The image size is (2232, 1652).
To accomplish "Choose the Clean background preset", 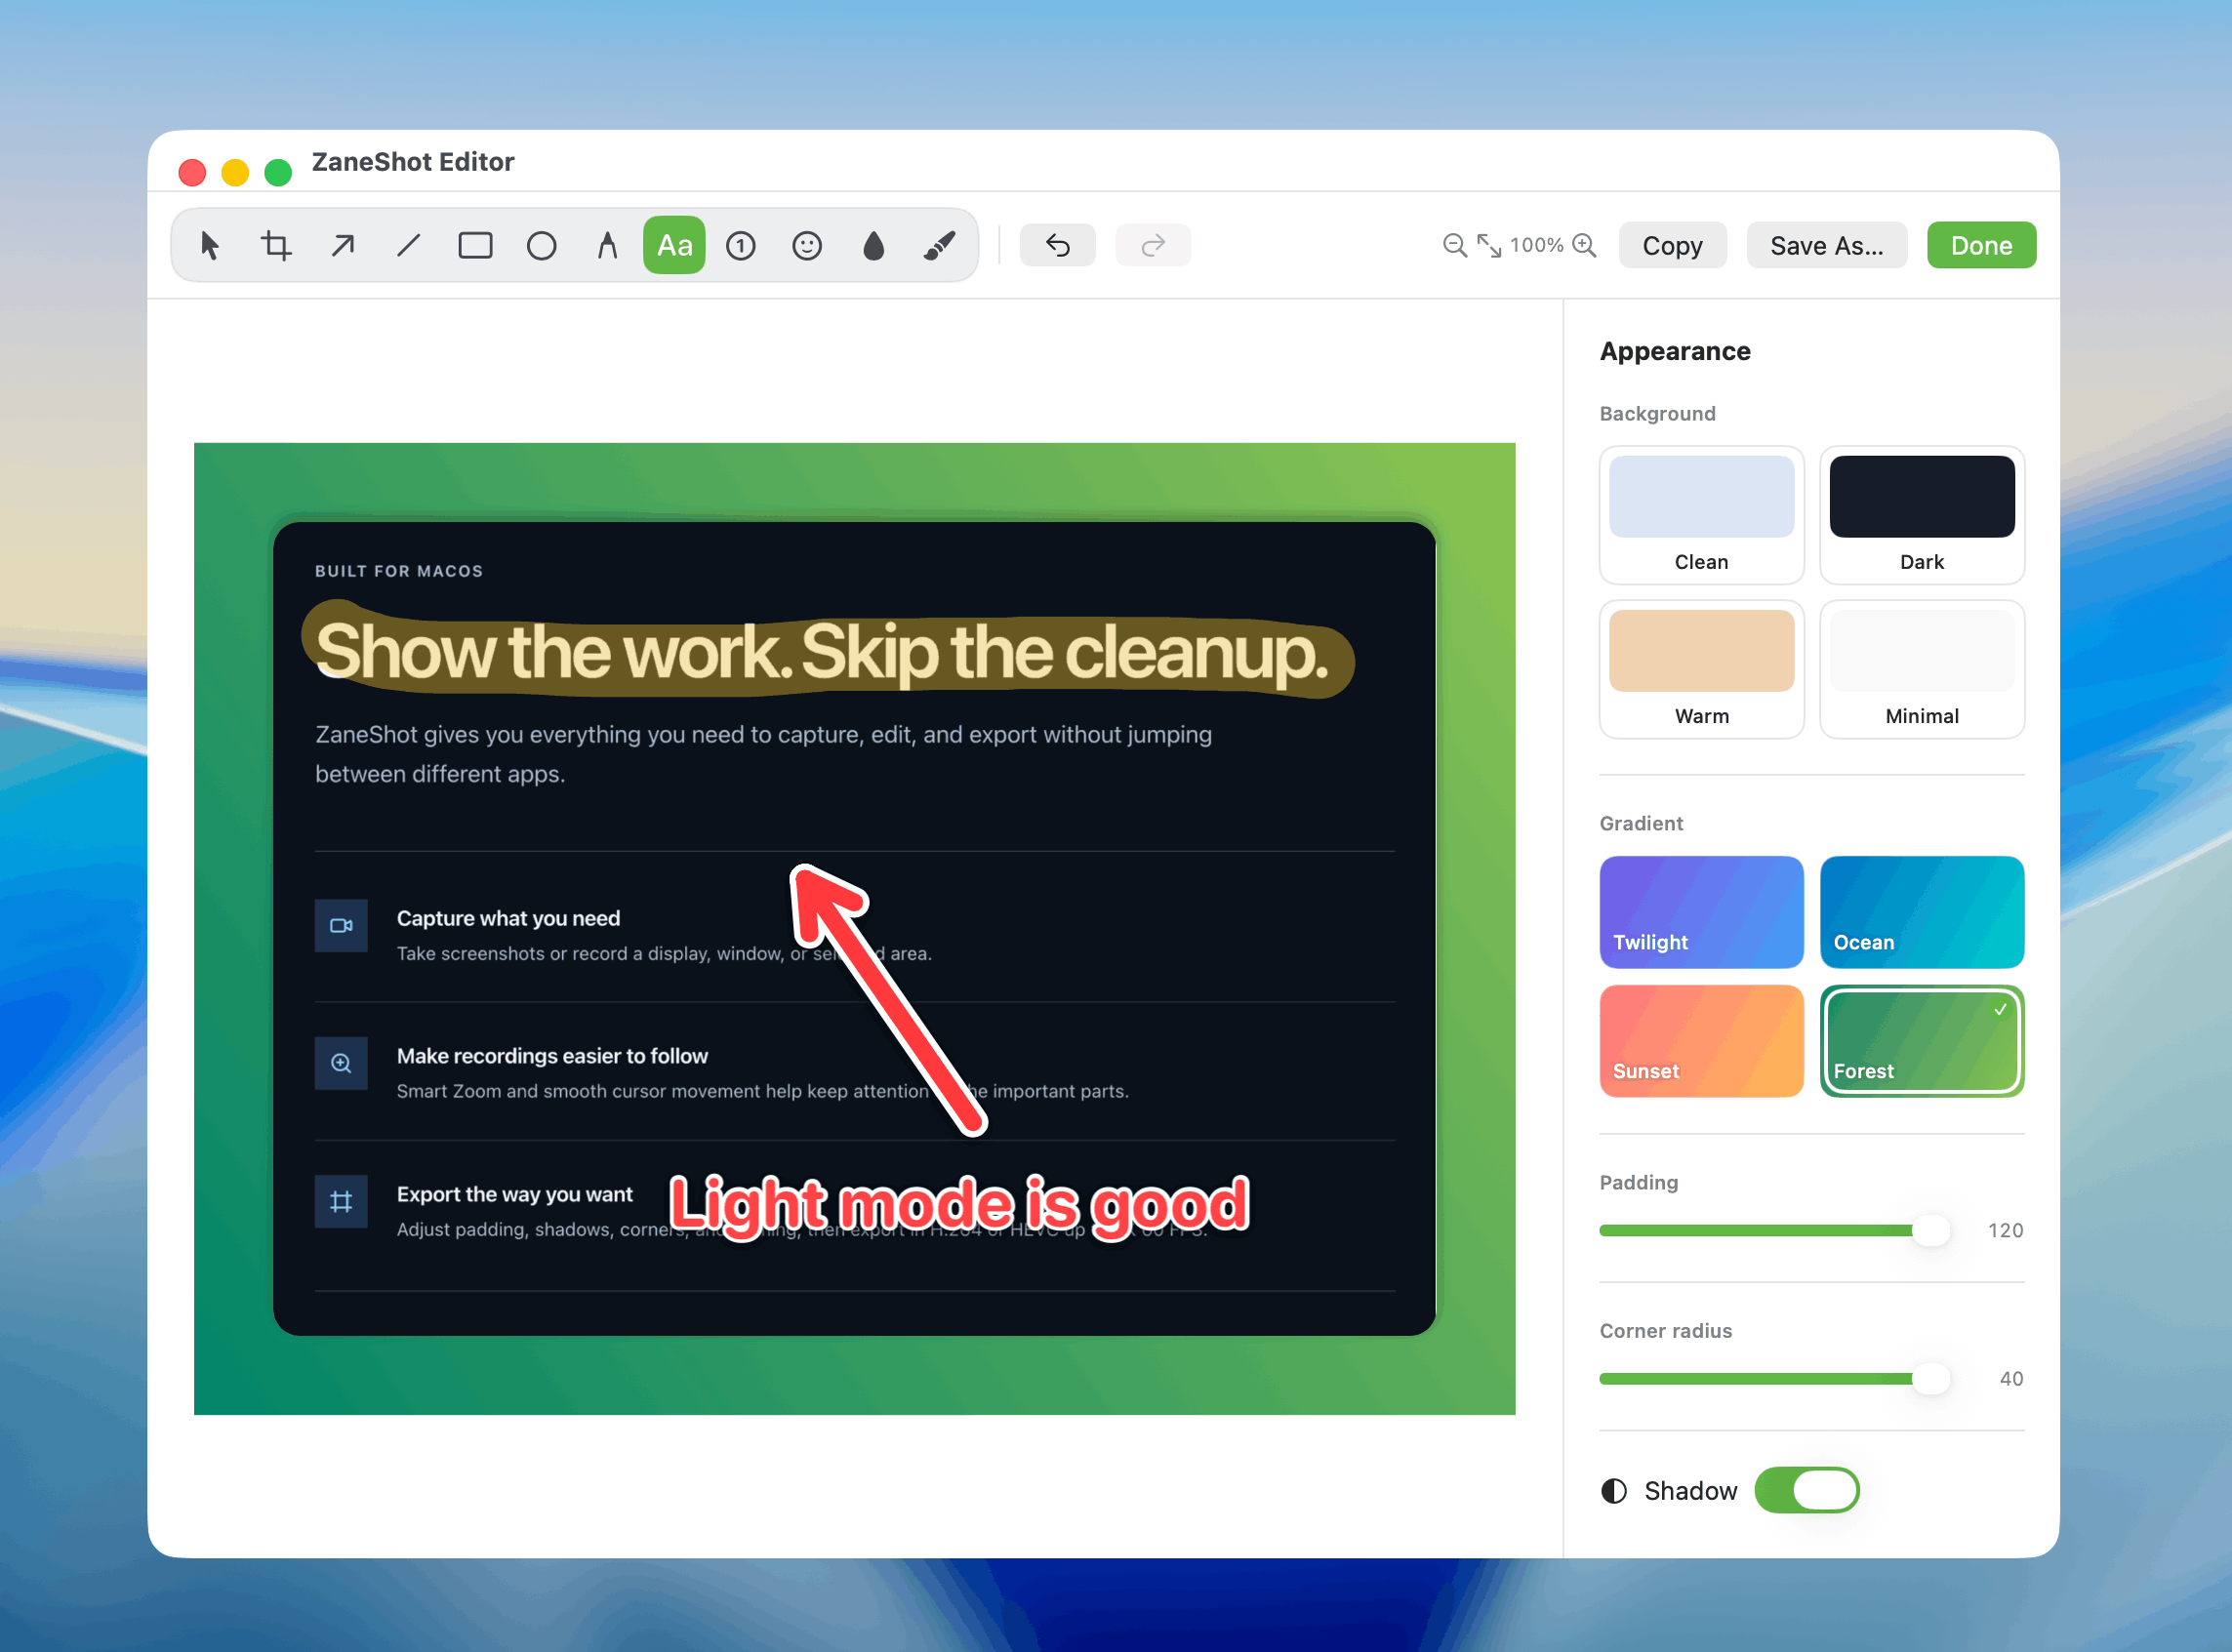I will (1701, 515).
